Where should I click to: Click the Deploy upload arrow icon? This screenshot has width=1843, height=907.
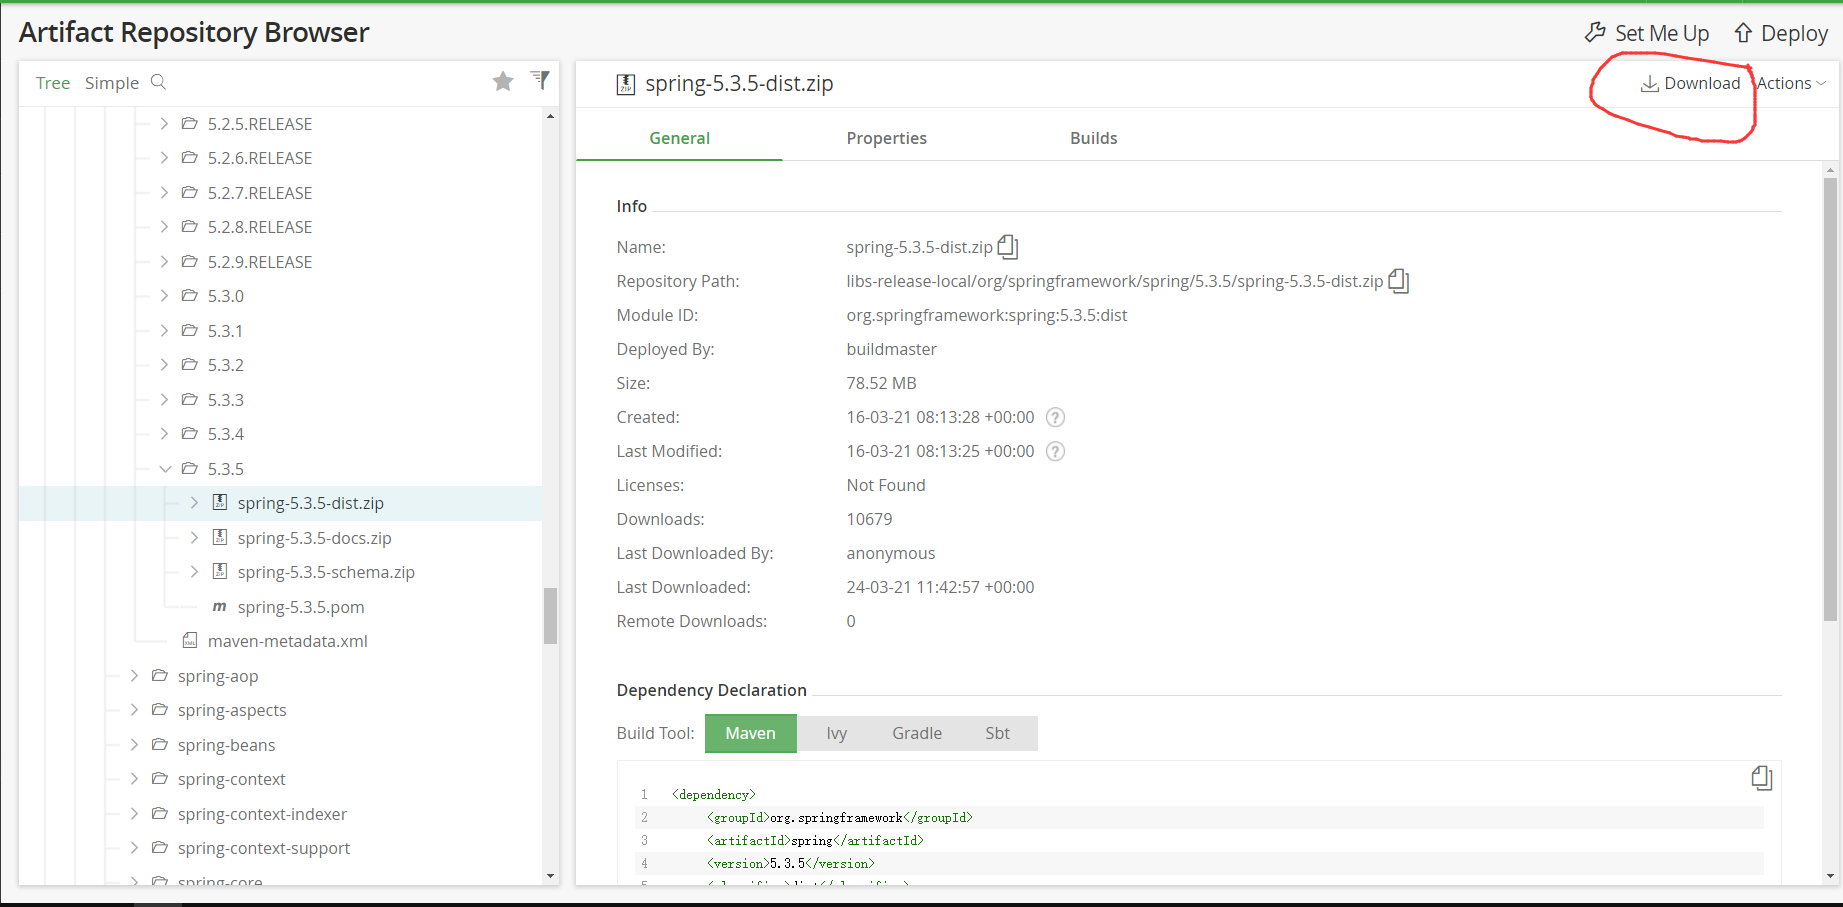click(x=1743, y=33)
